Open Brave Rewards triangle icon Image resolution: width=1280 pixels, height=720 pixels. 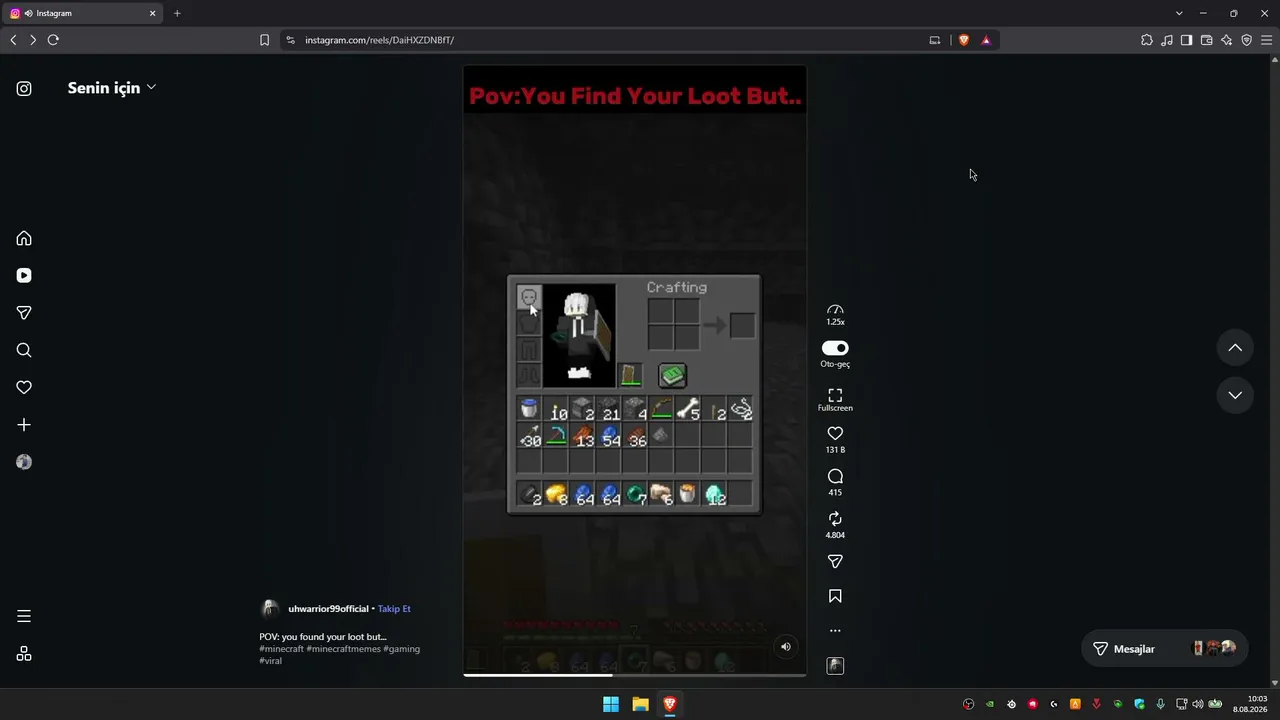(x=986, y=40)
